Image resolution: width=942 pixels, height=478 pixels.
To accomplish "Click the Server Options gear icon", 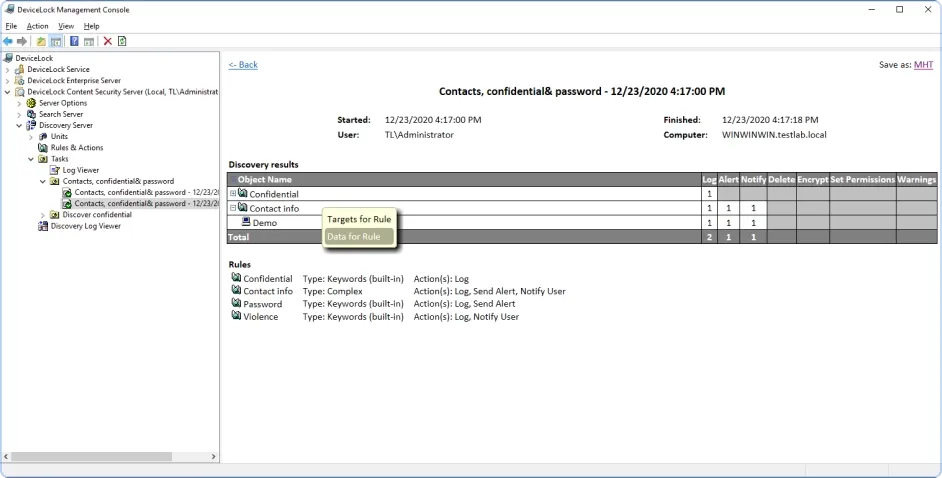I will (x=31, y=103).
